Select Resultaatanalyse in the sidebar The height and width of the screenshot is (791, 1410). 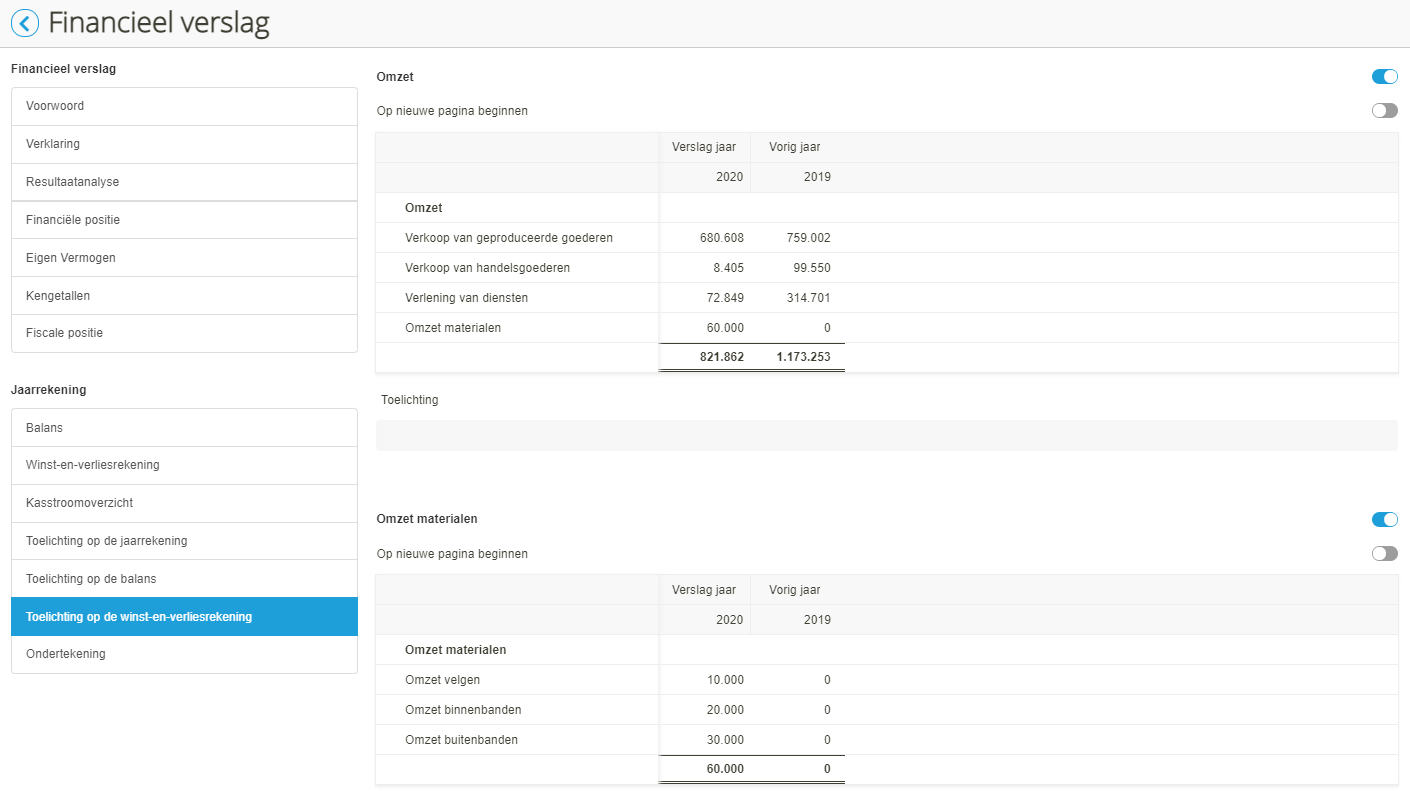[x=184, y=182]
